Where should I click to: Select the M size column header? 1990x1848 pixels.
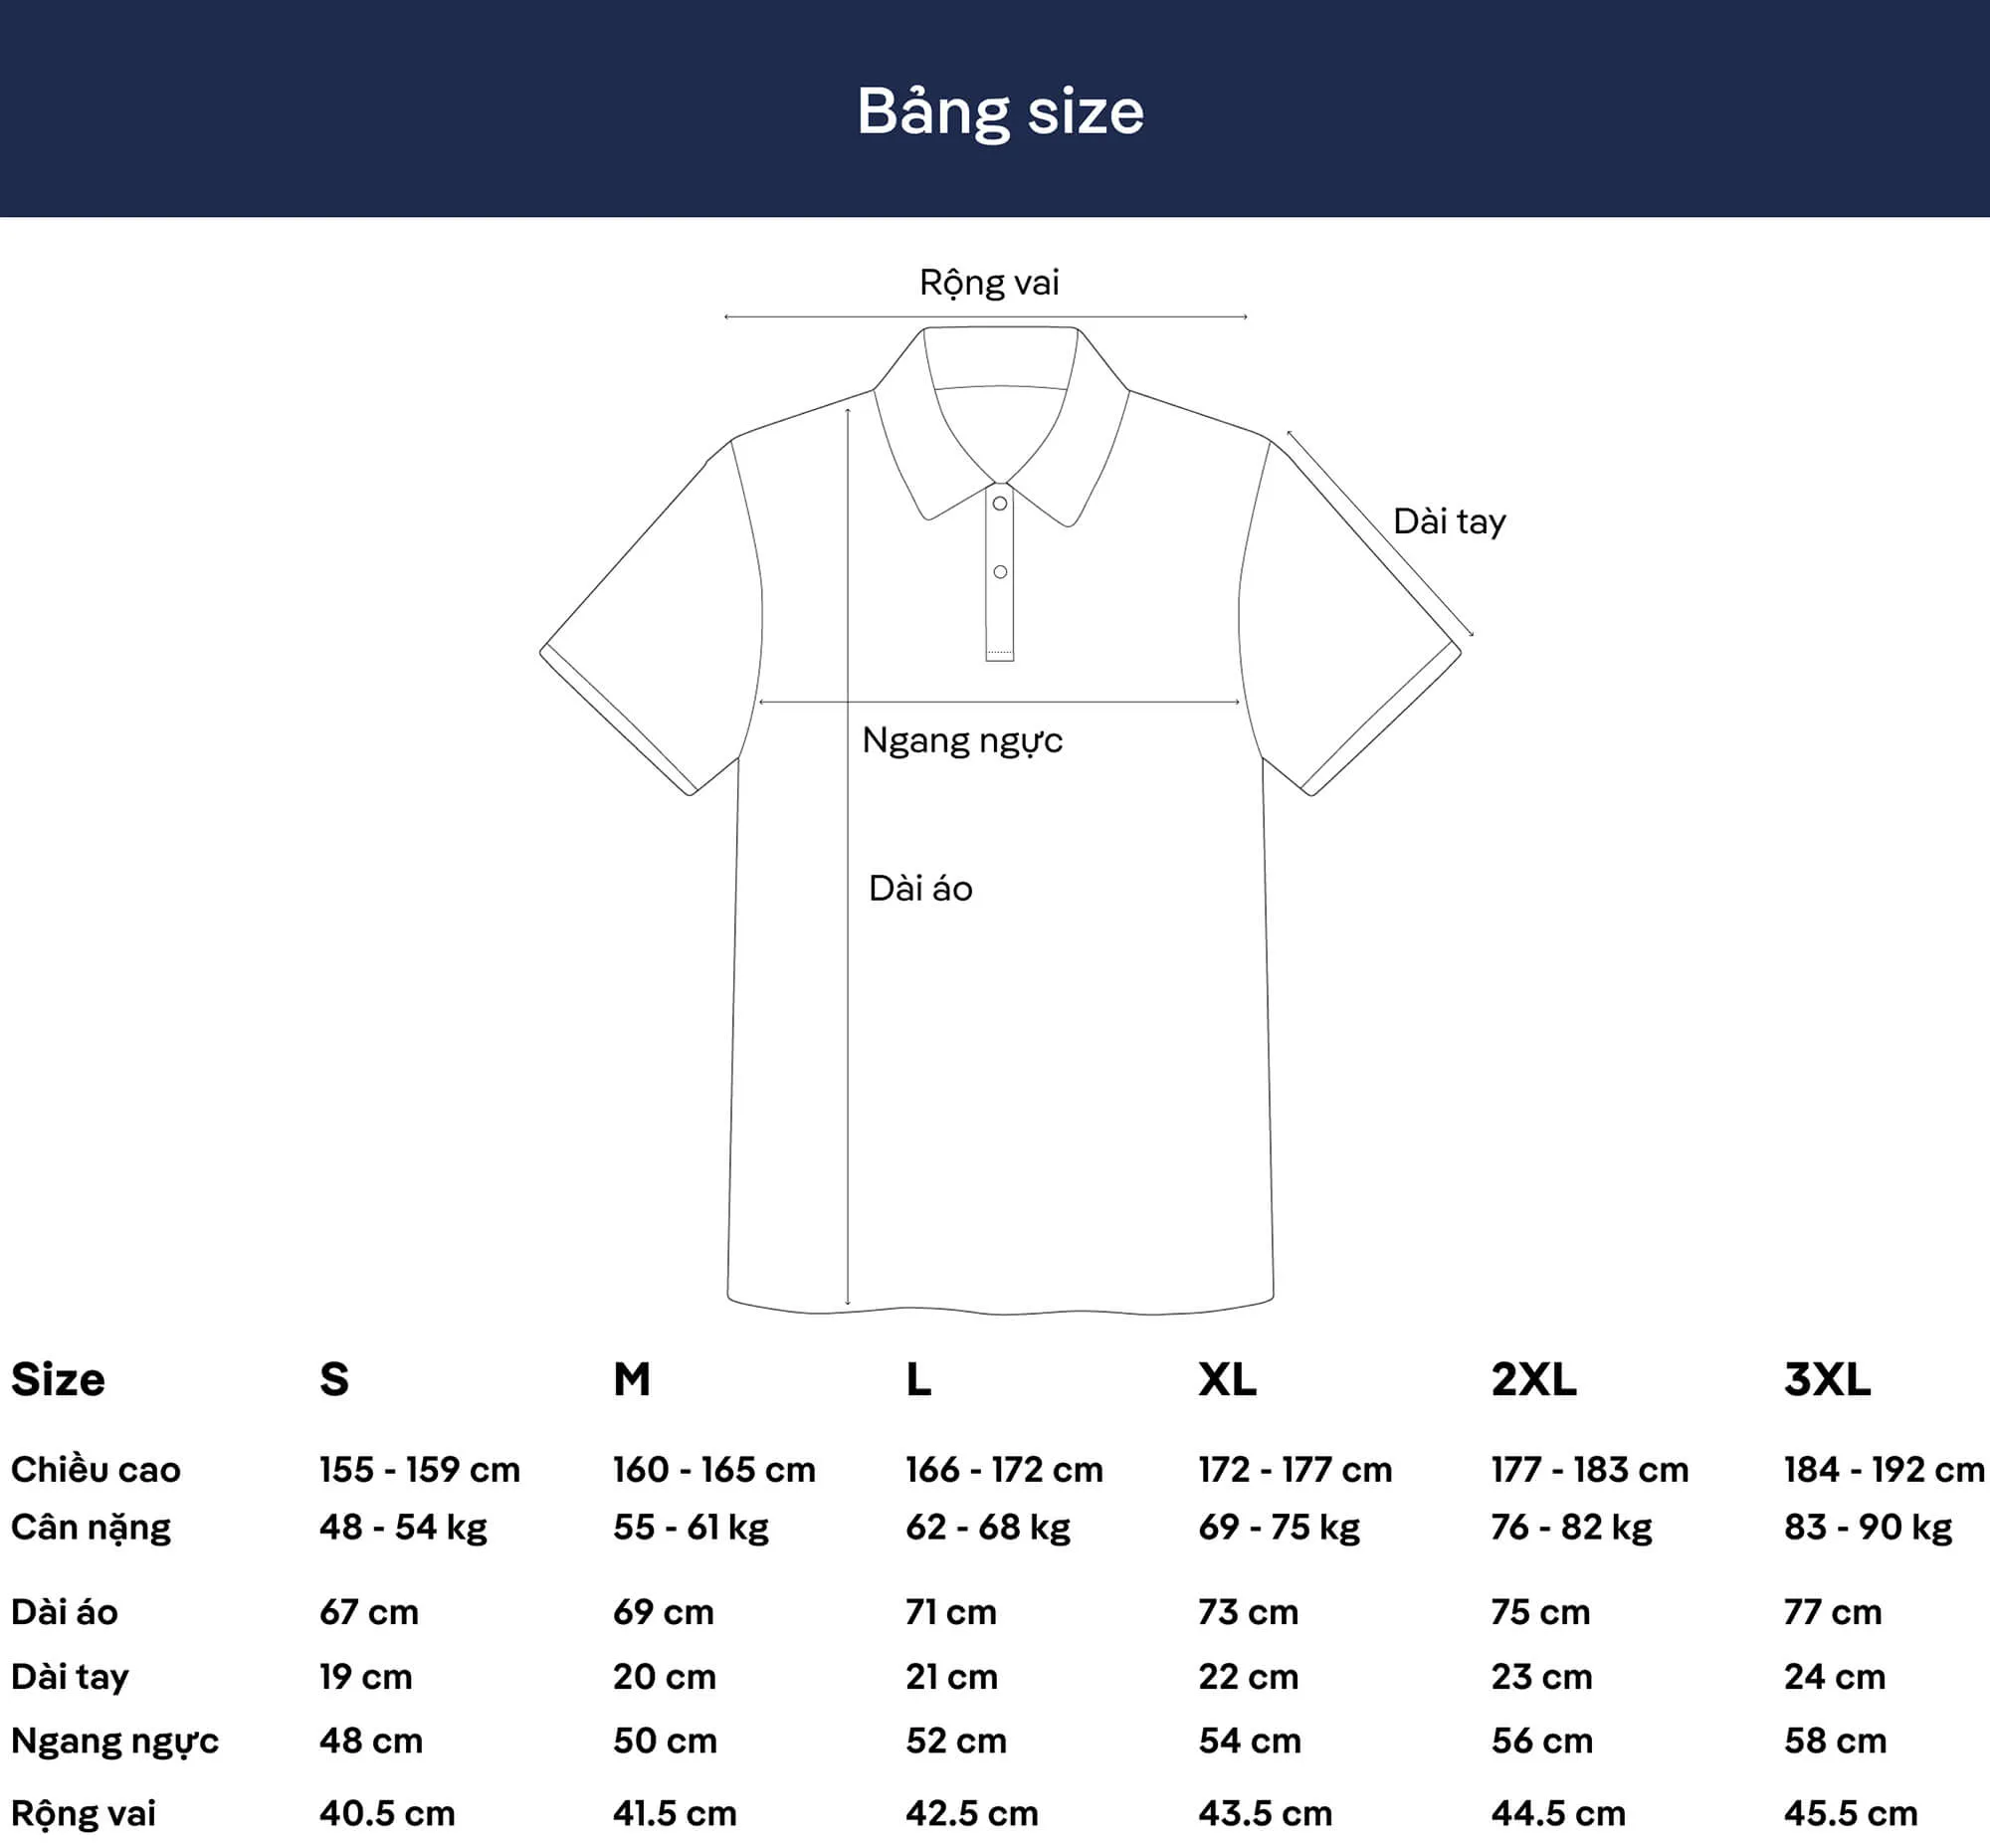click(x=631, y=1380)
